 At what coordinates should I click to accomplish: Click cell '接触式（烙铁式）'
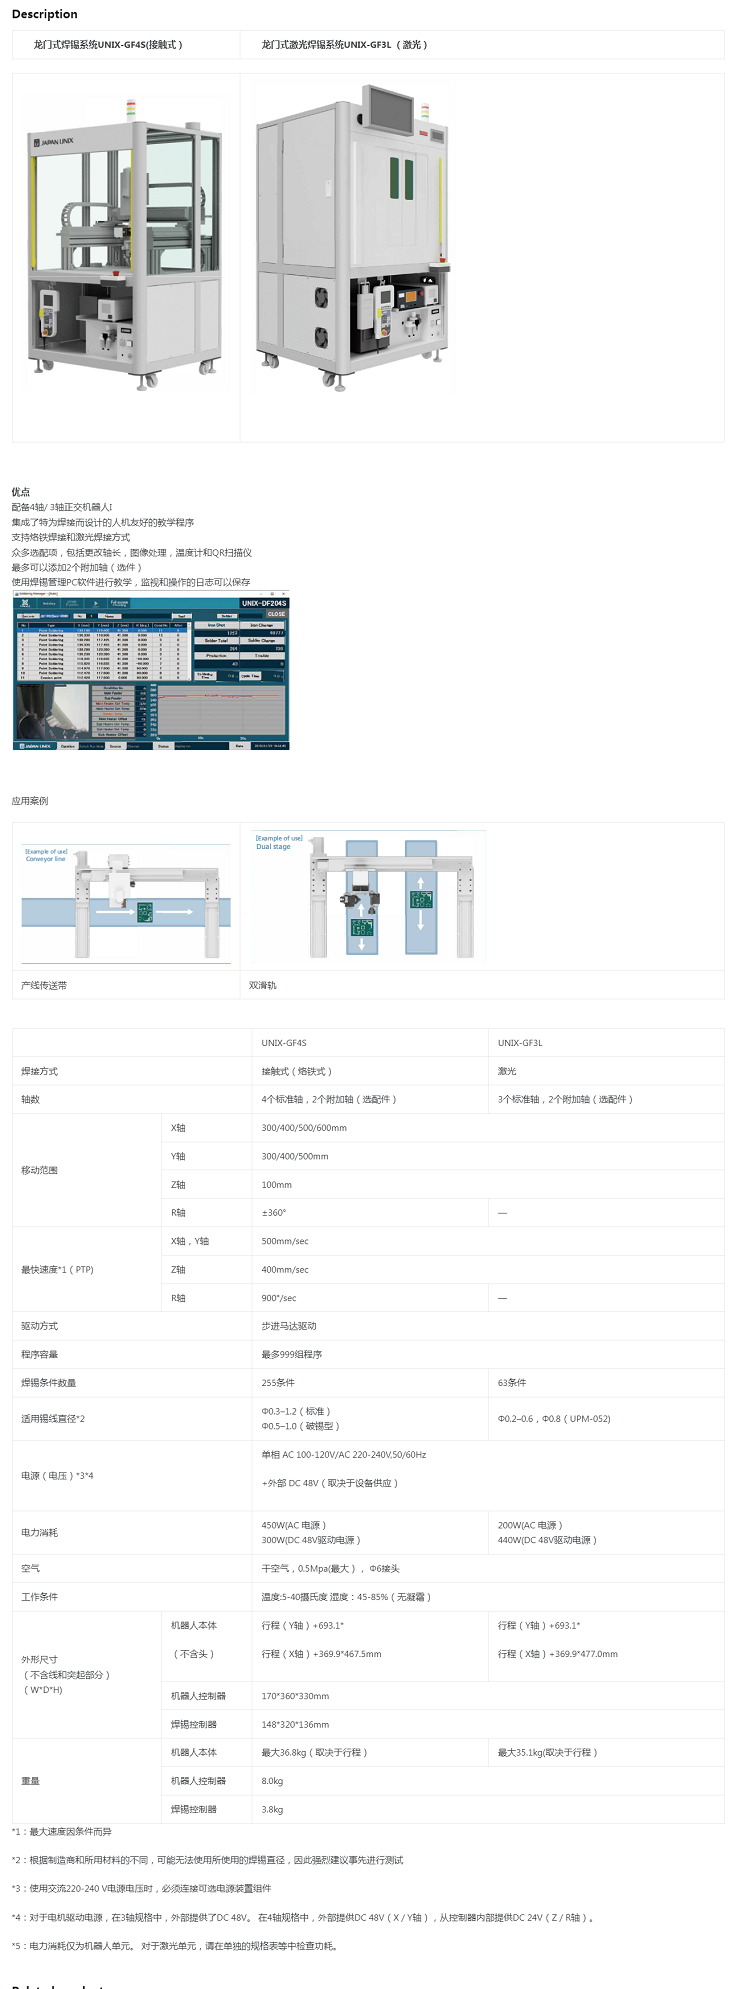tap(297, 1071)
